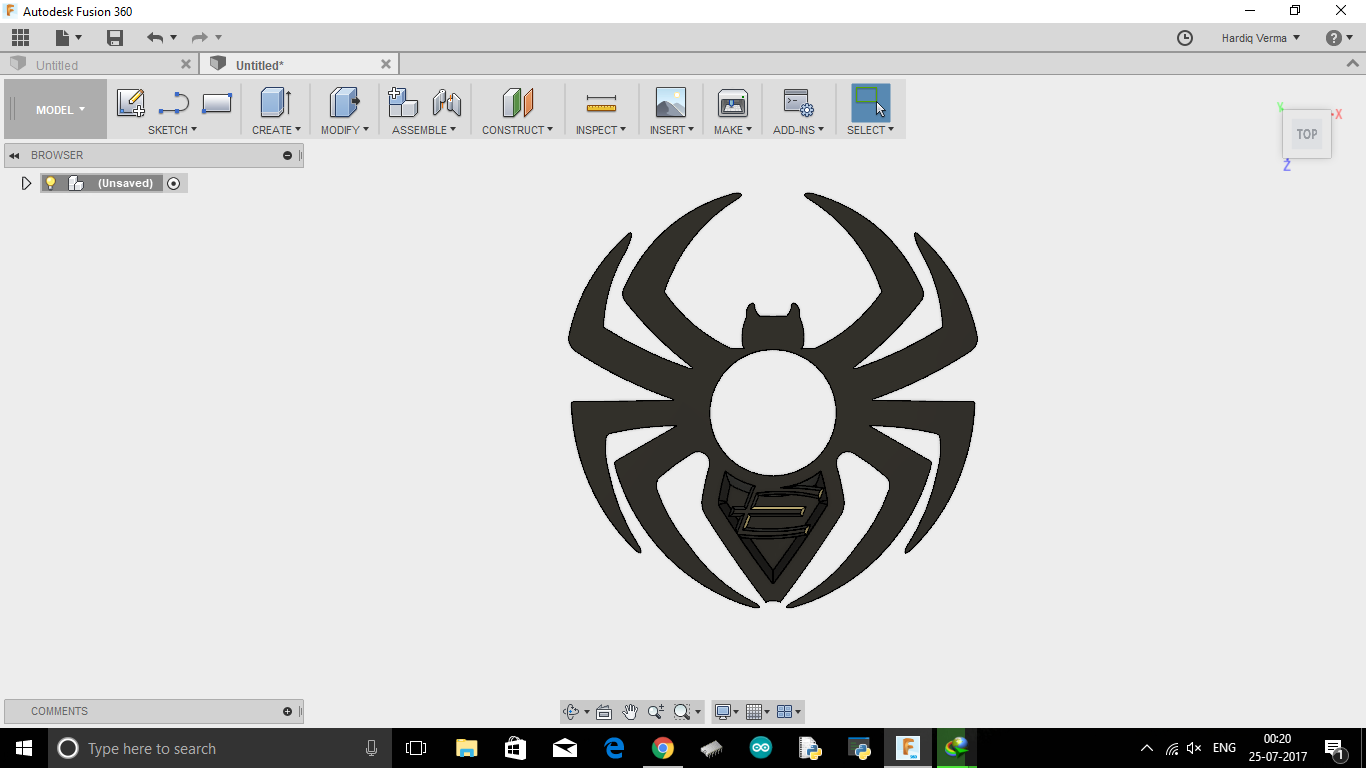This screenshot has height=768, width=1366.
Task: Click the Joint icon in ASSEMBLE
Action: (446, 102)
